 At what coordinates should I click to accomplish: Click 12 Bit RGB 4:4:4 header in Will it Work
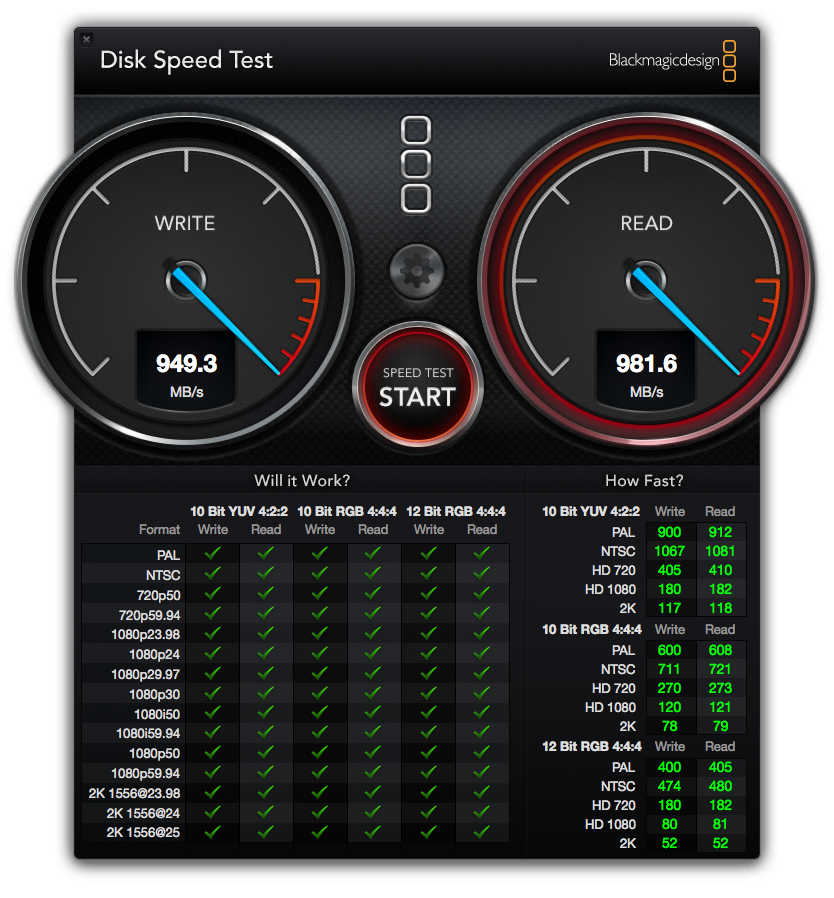coord(456,511)
